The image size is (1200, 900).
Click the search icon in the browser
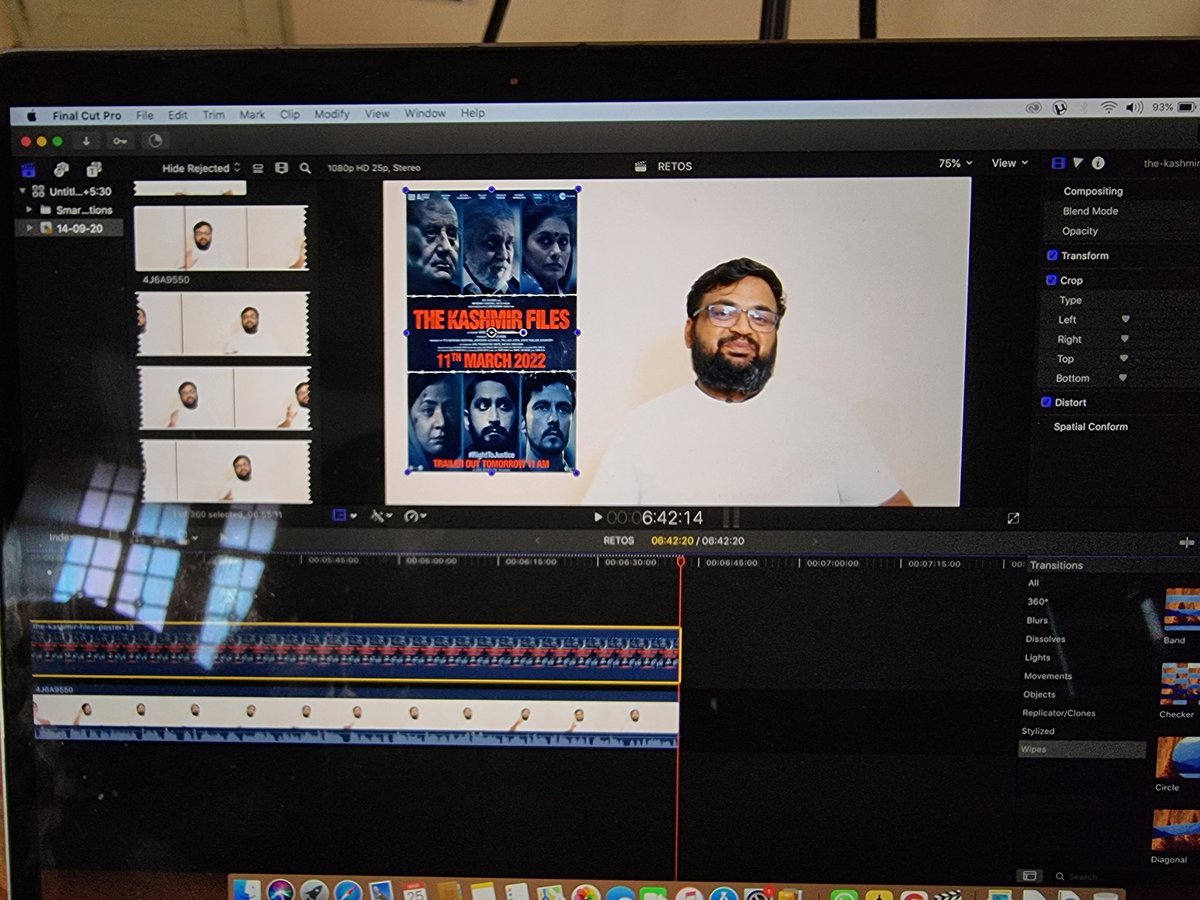tap(305, 168)
